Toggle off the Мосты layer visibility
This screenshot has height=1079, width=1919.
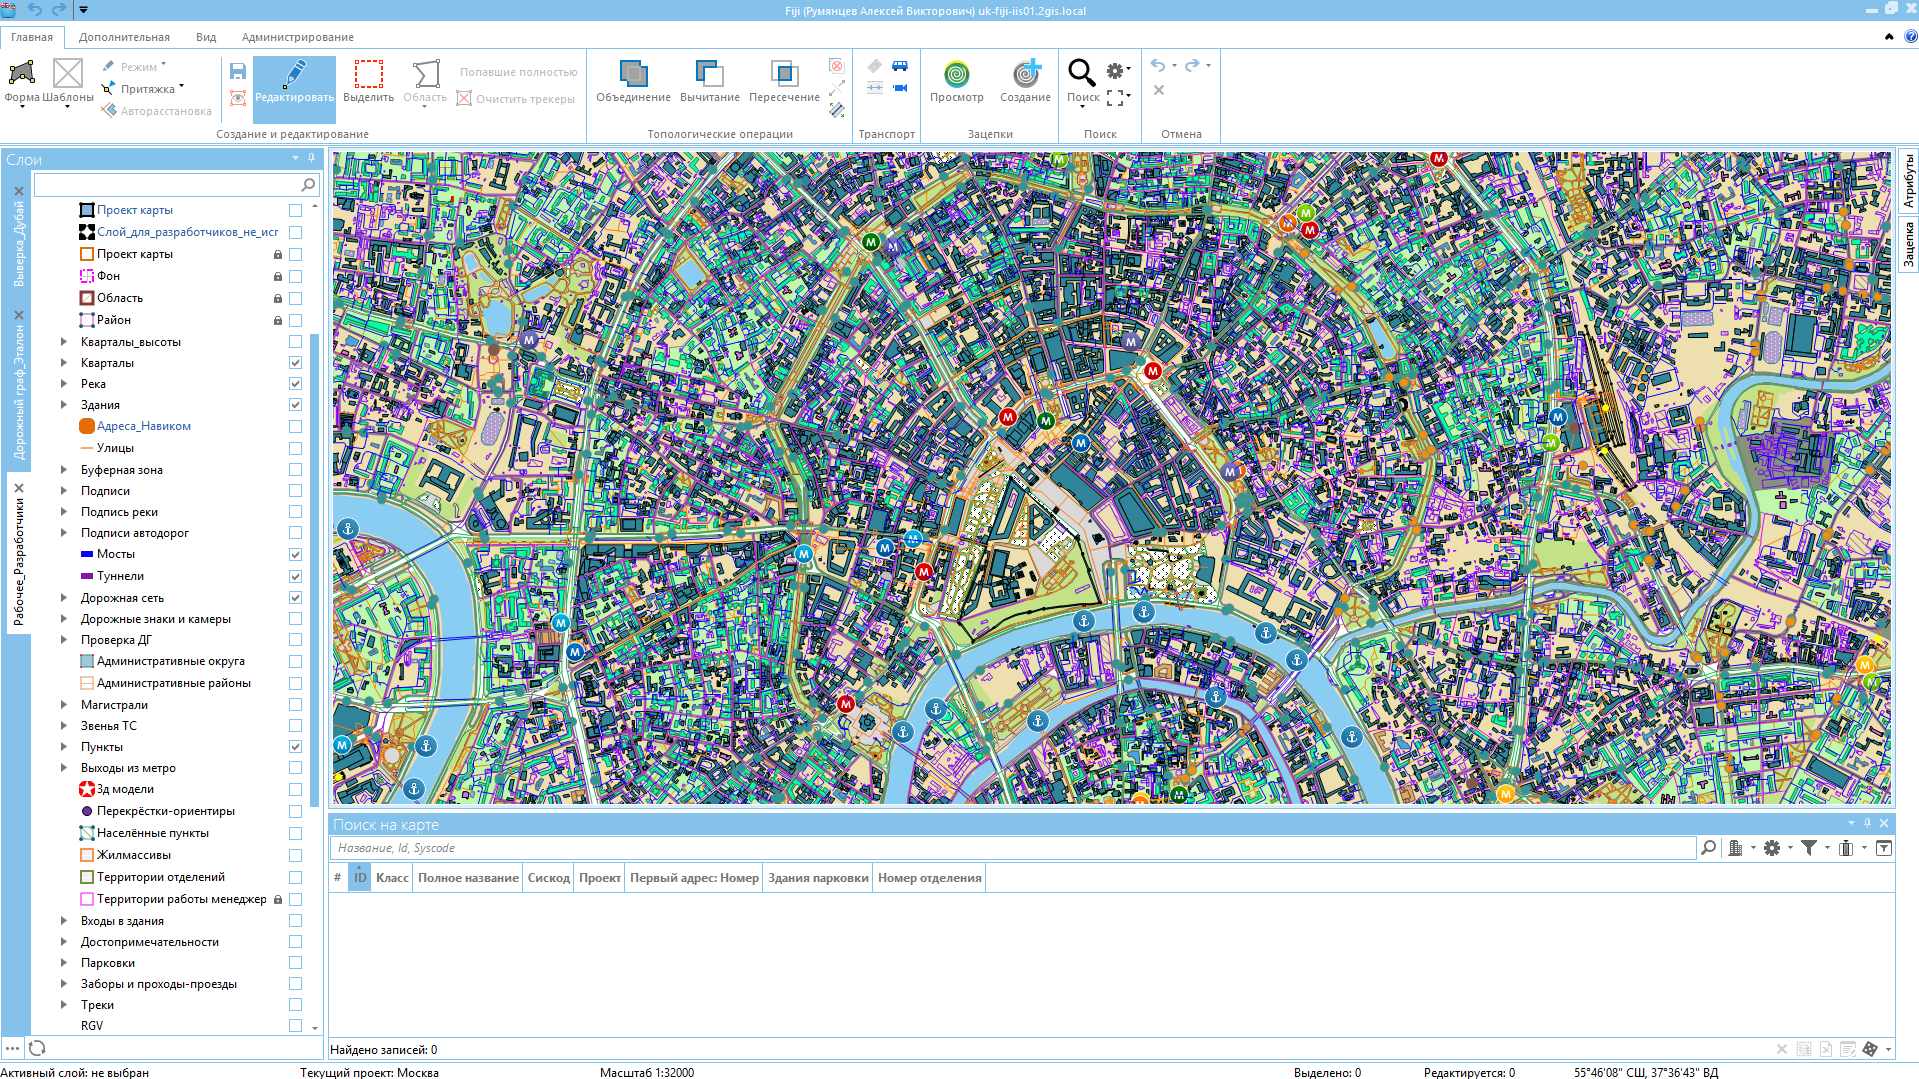coord(295,554)
